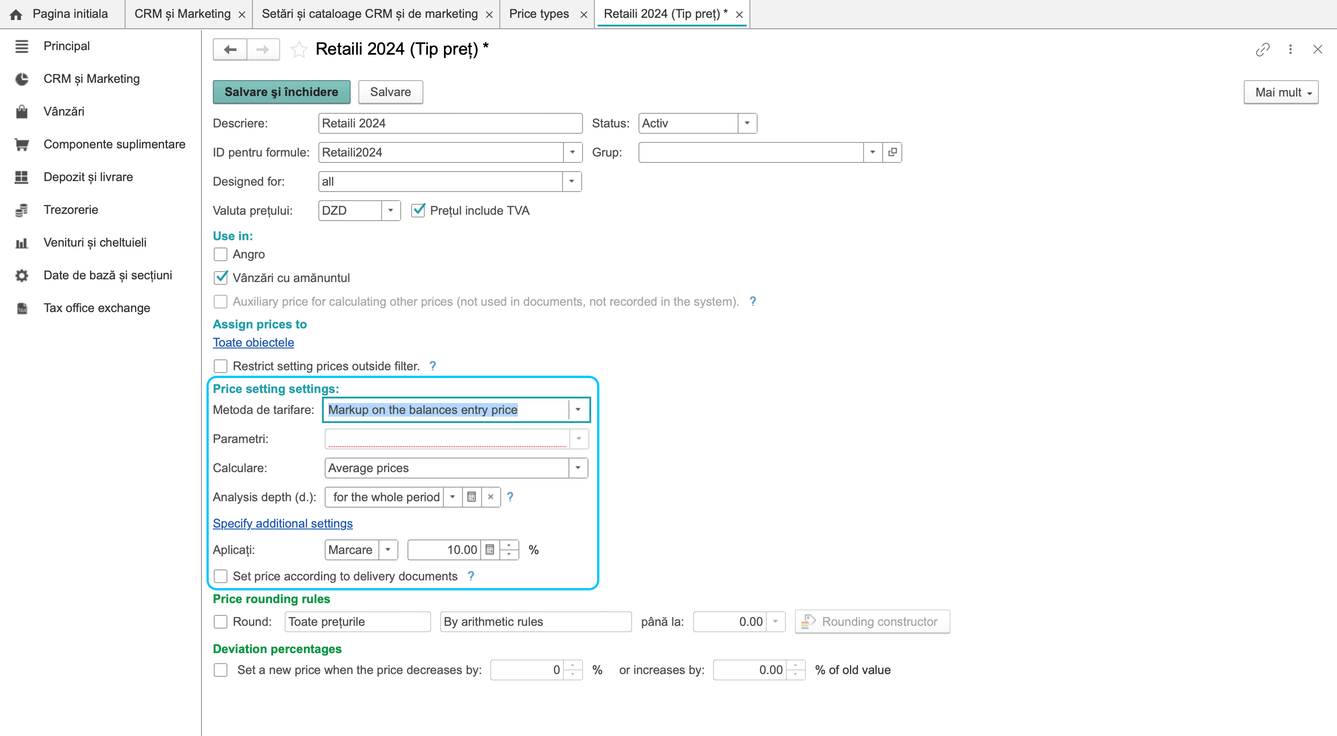
Task: Enable the Angro checkbox
Action: tap(221, 254)
